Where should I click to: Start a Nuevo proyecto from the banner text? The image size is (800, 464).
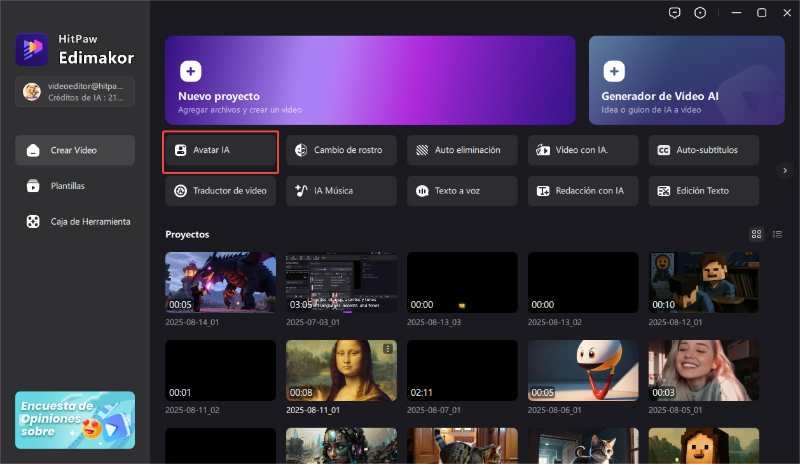[x=219, y=96]
